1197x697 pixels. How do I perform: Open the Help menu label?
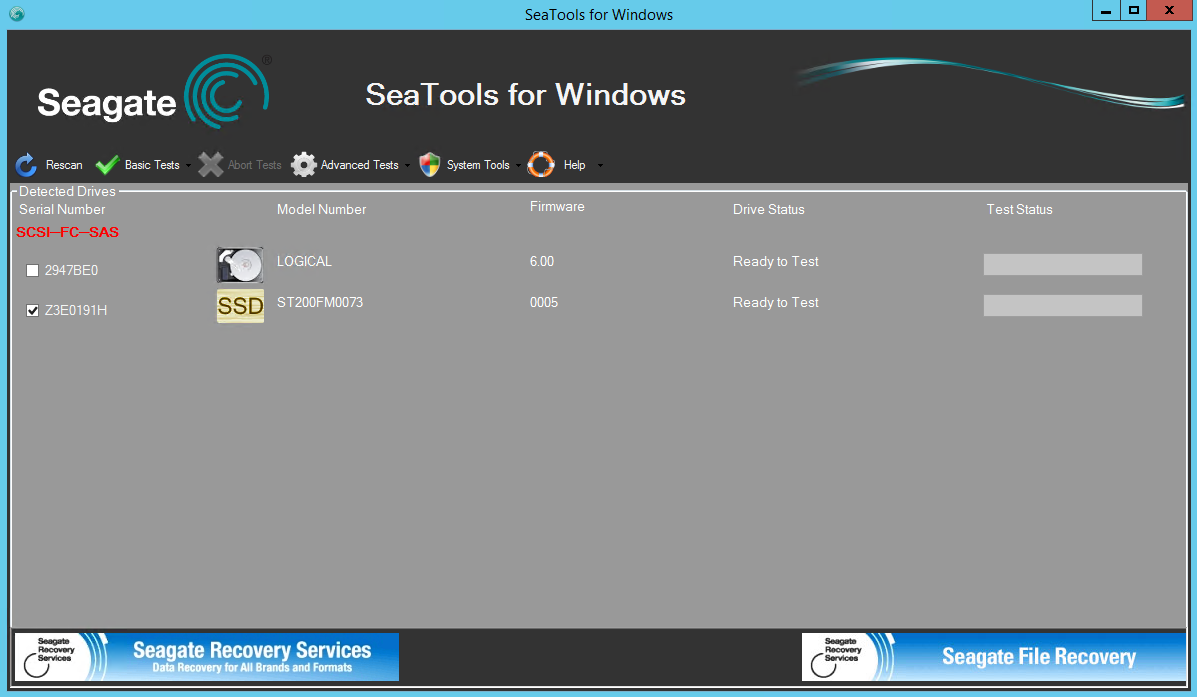(x=574, y=165)
